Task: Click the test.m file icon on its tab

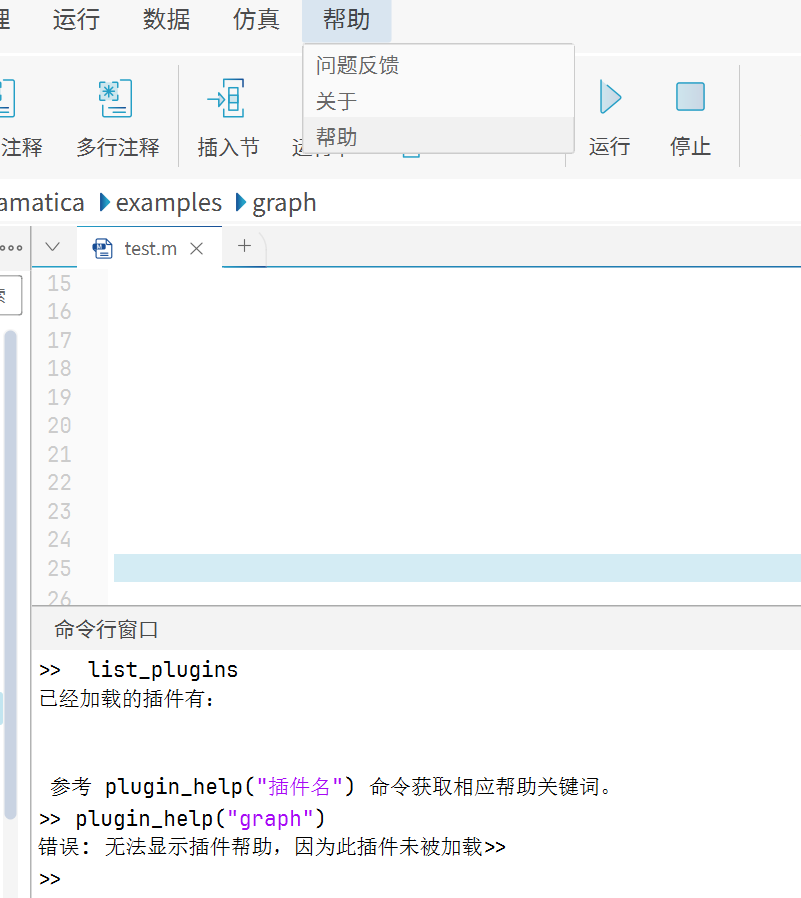Action: coord(103,248)
